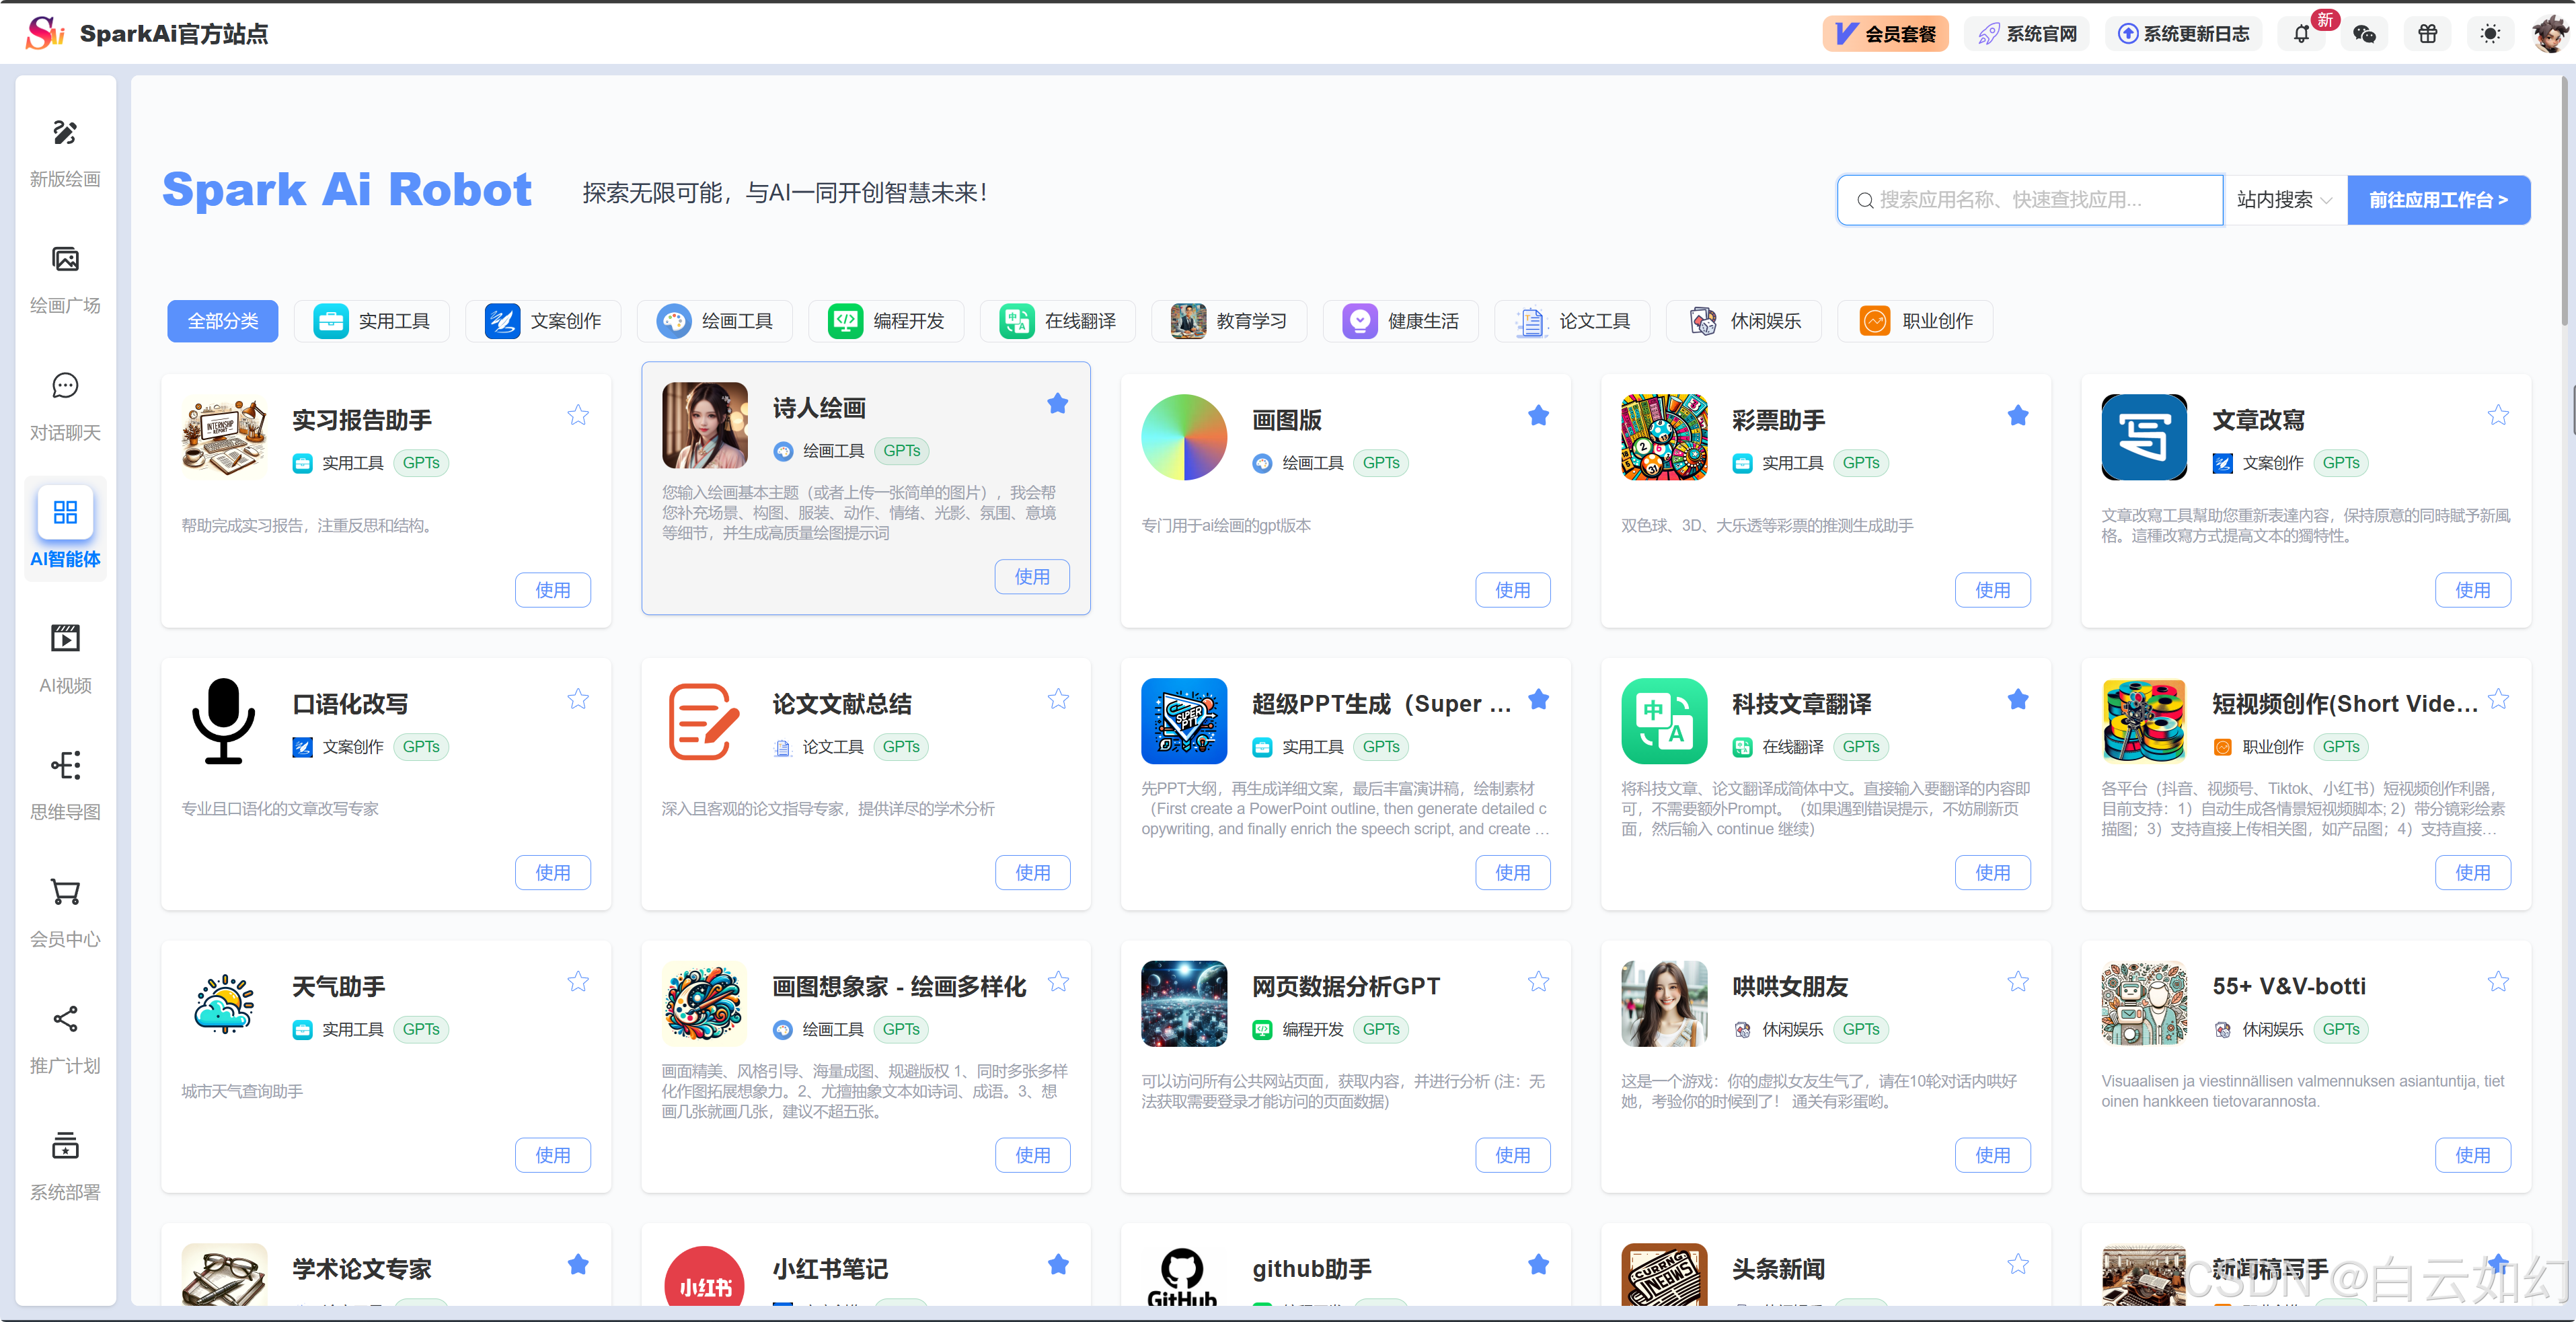The image size is (2576, 1322).
Task: Click 使用 on 画图版 card
Action: pos(1512,590)
